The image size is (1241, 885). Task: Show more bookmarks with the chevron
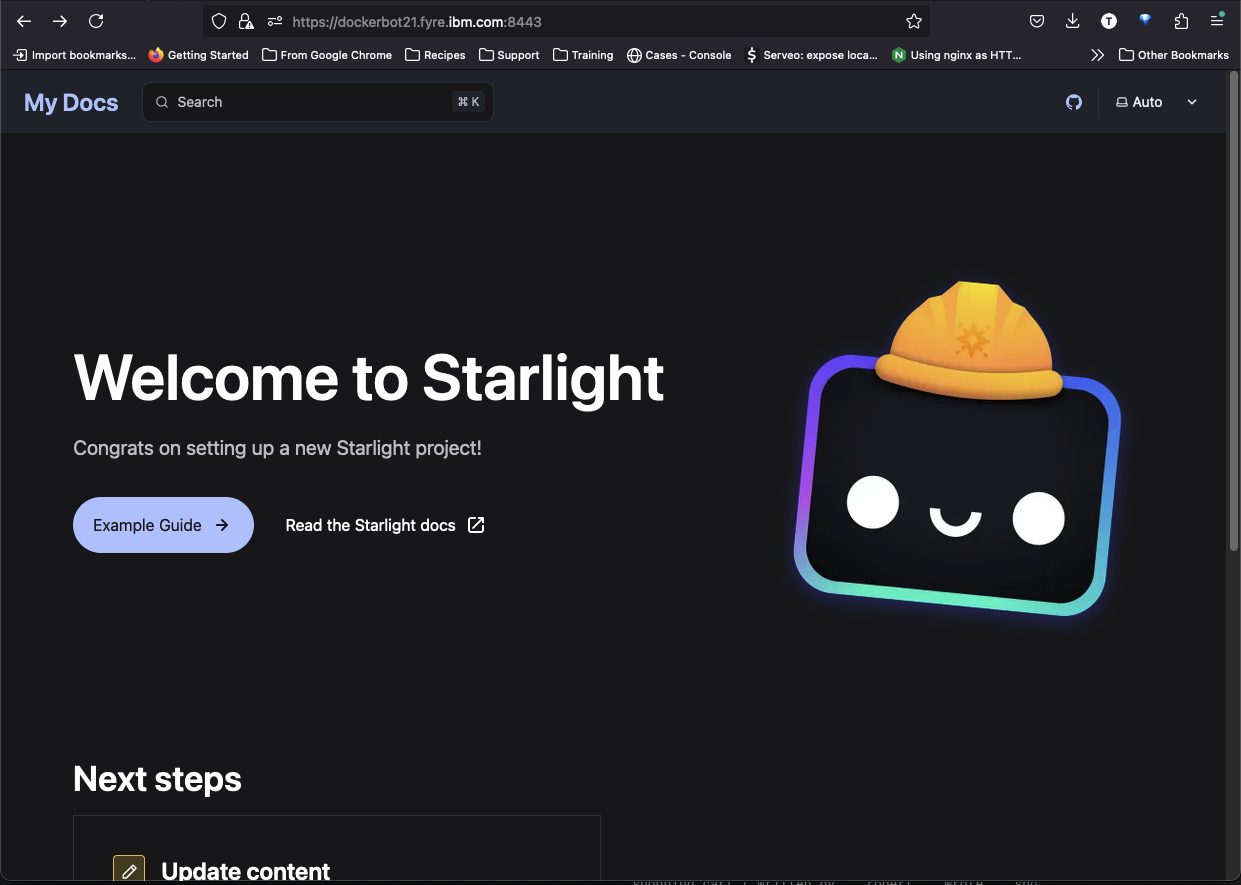[x=1097, y=55]
